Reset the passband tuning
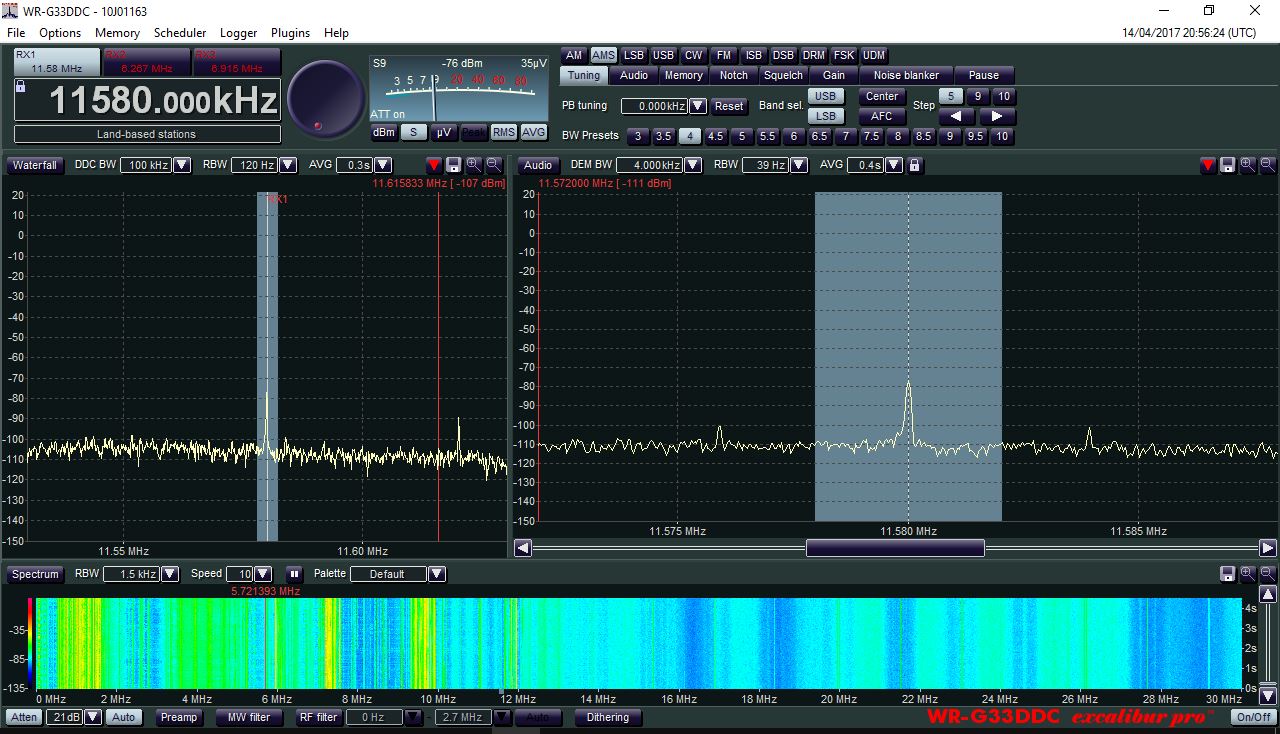The height and width of the screenshot is (734, 1280). click(729, 106)
